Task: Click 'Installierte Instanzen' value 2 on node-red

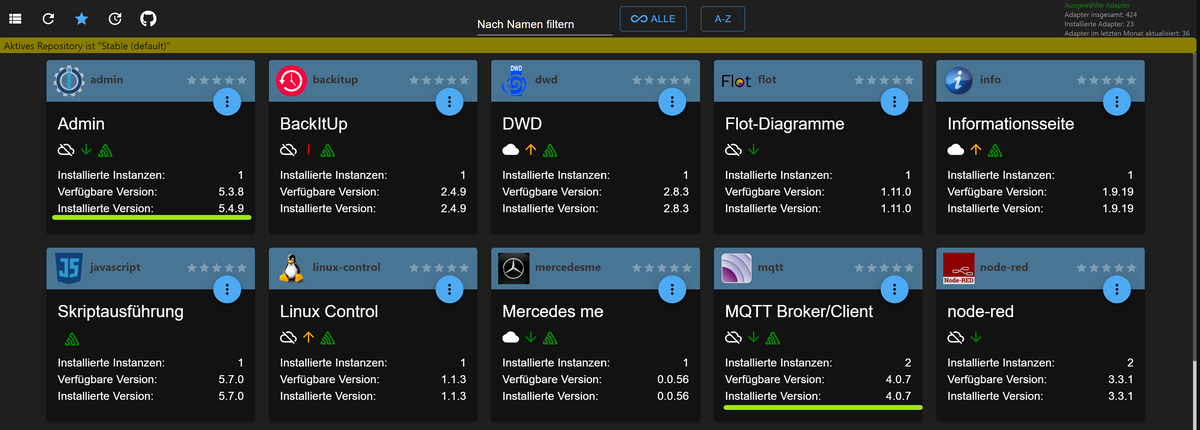Action: [x=1130, y=362]
